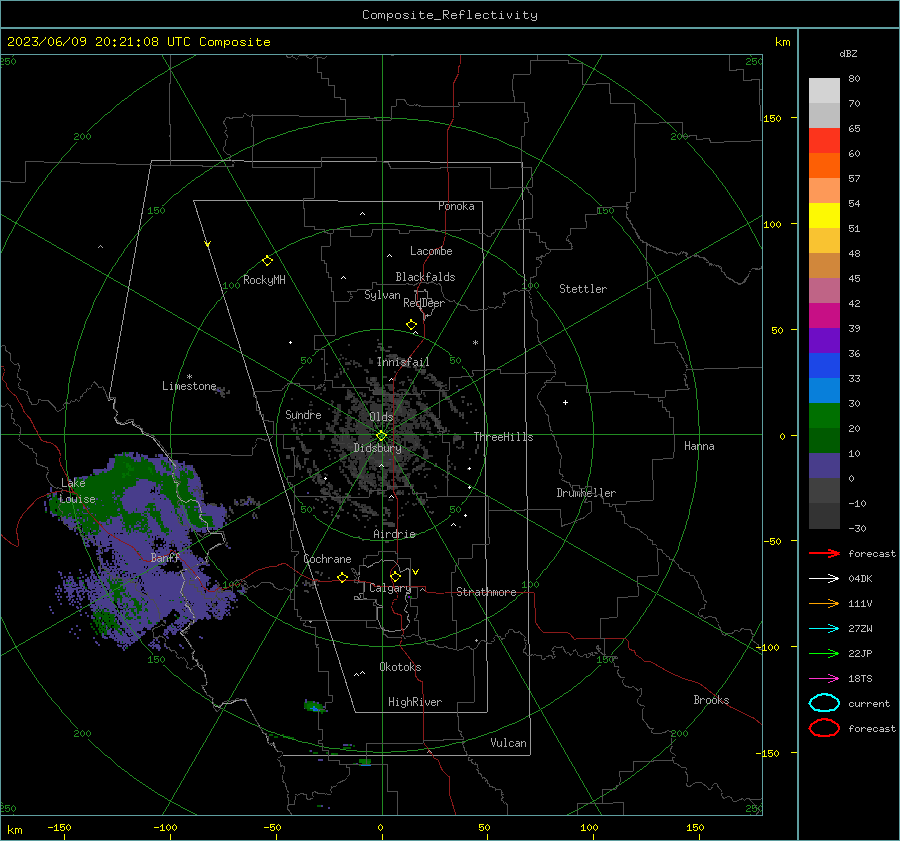Click the -100 tick on bottom axis
900x841 pixels.
click(x=165, y=827)
